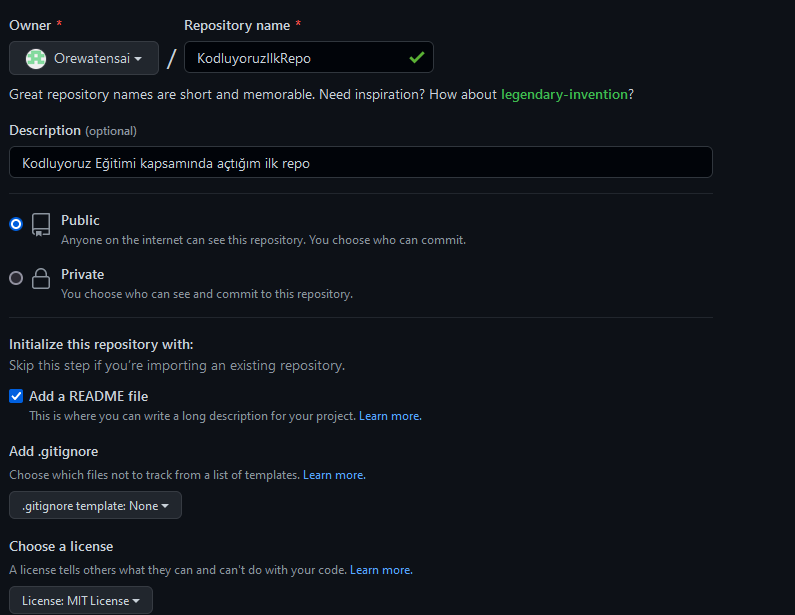This screenshot has height=615, width=795.
Task: Open Learn more link for README
Action: (390, 416)
